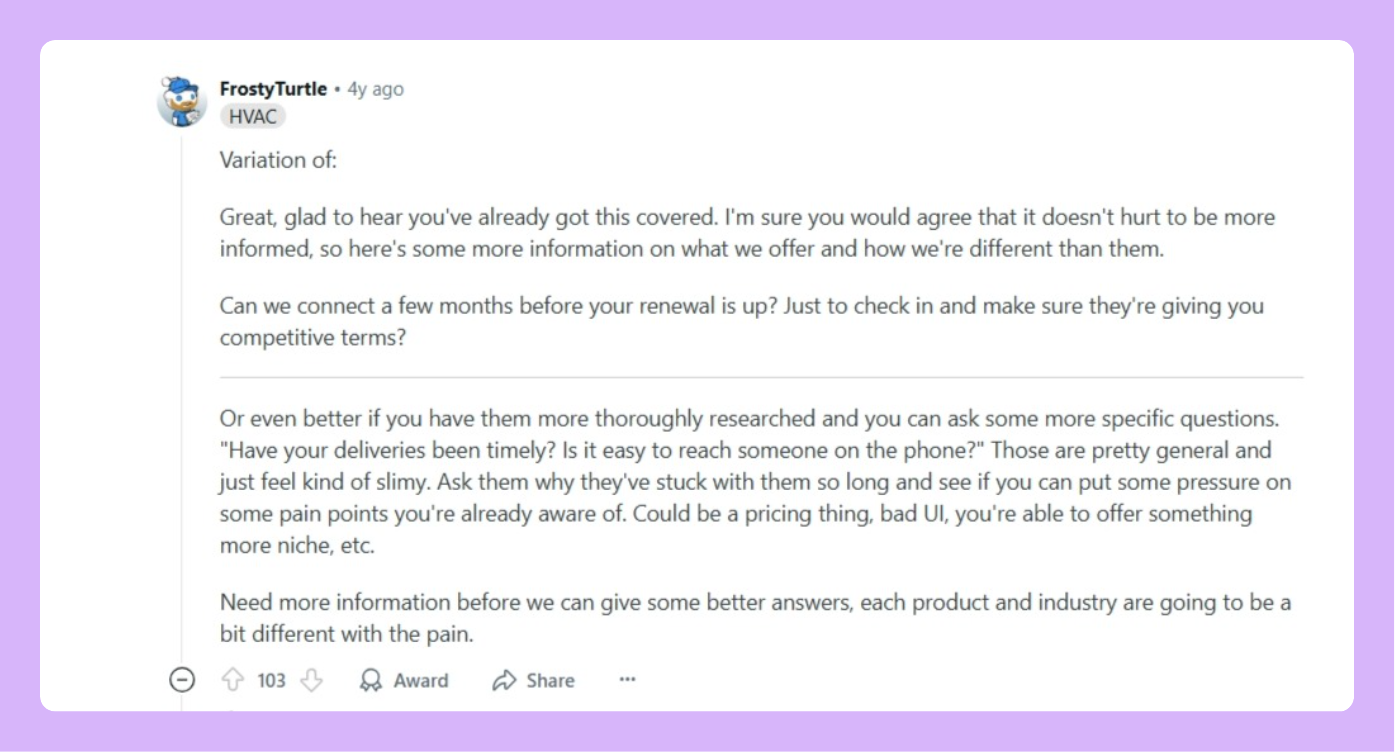Open the three-dot more options menu
The height and width of the screenshot is (752, 1395).
627,680
